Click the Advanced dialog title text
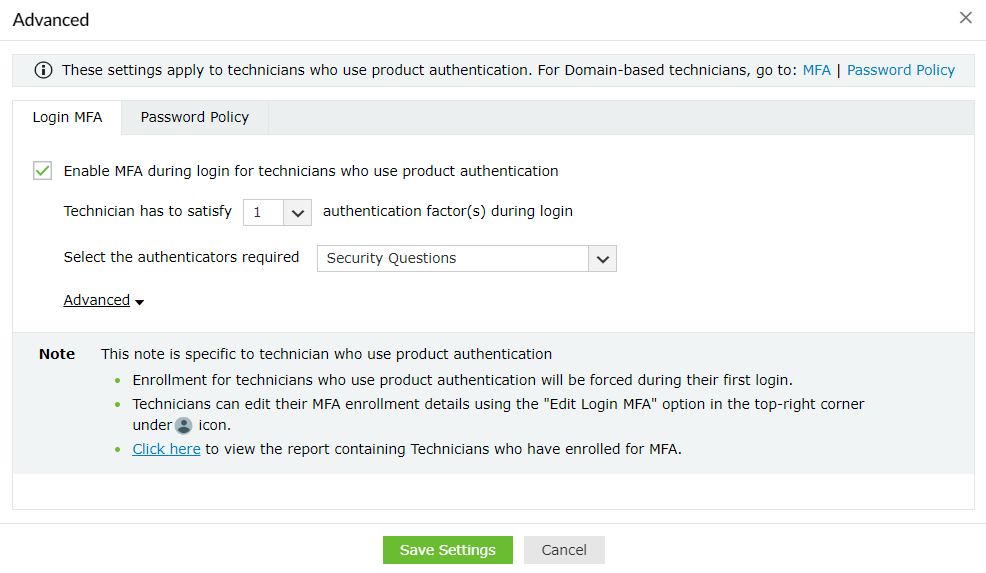The width and height of the screenshot is (986, 573). coord(51,19)
